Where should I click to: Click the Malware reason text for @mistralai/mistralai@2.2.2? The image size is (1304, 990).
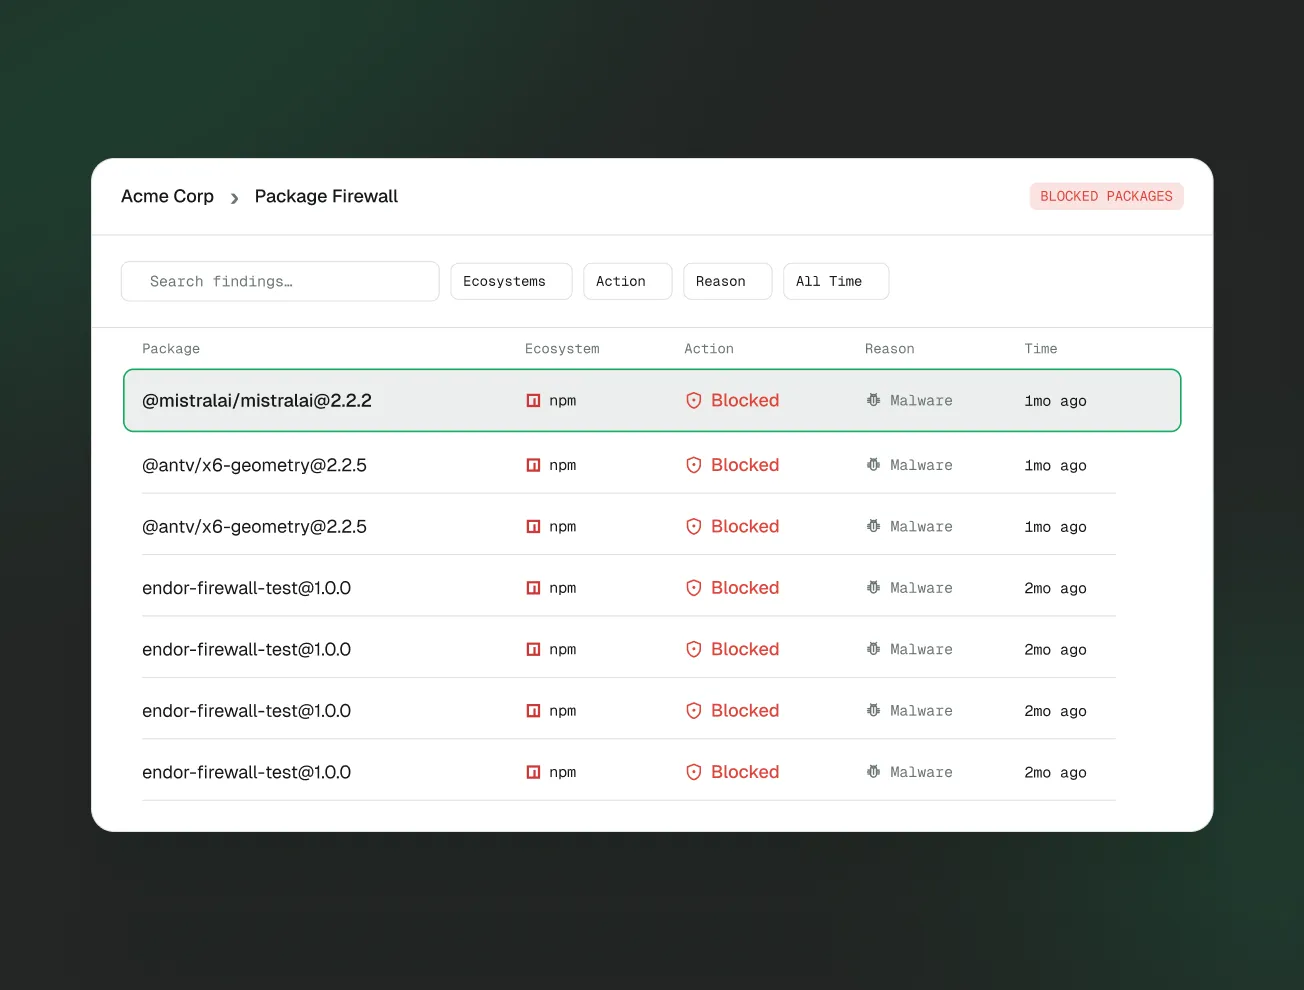(921, 401)
